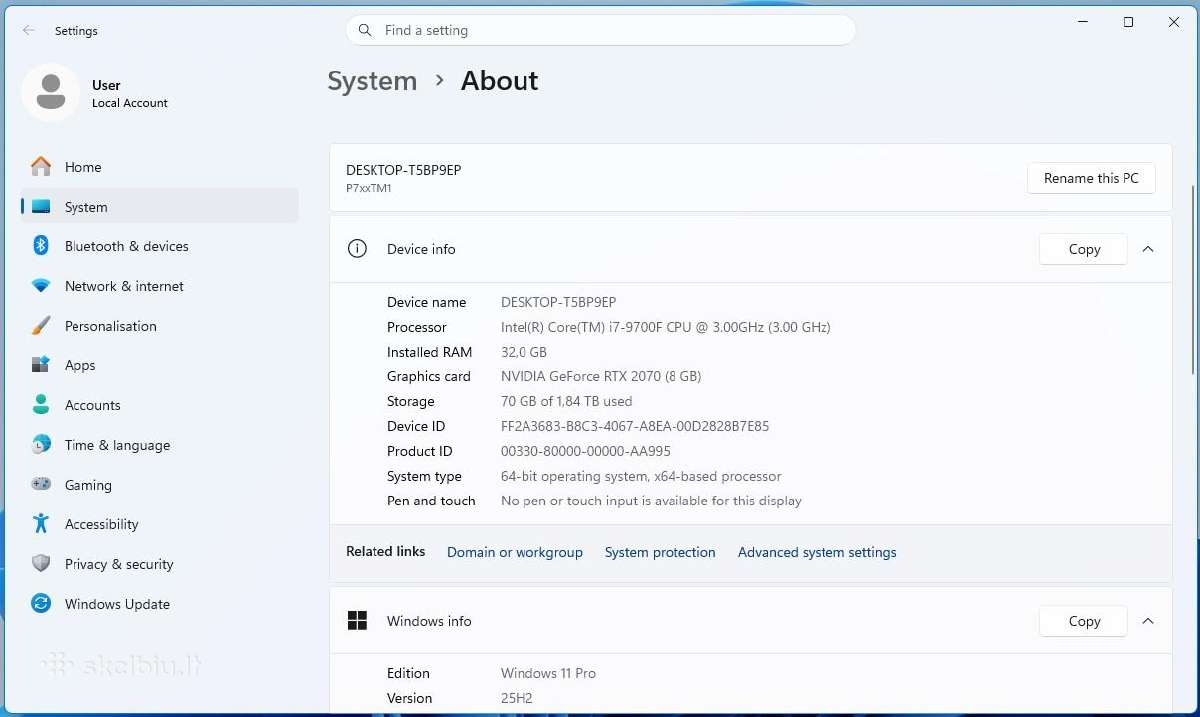
Task: Click the Windows Update sync icon
Action: coord(41,604)
